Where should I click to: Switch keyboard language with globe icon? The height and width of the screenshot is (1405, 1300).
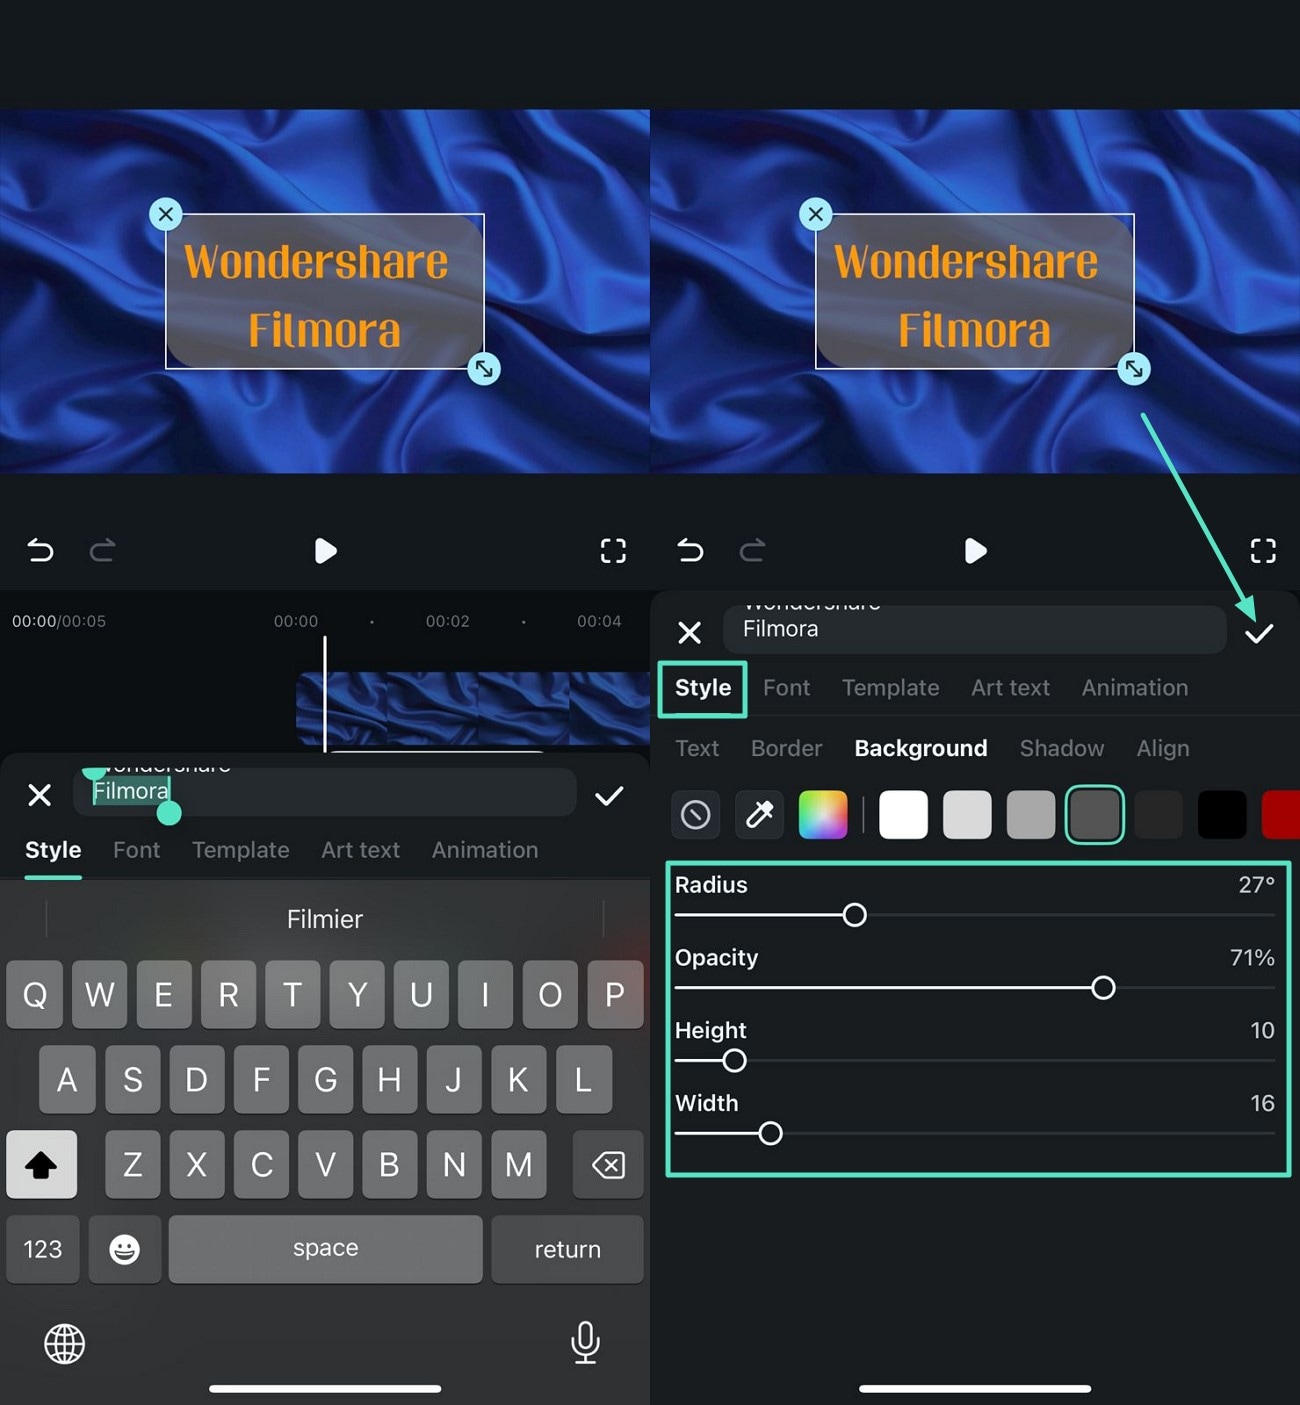pyautogui.click(x=65, y=1343)
